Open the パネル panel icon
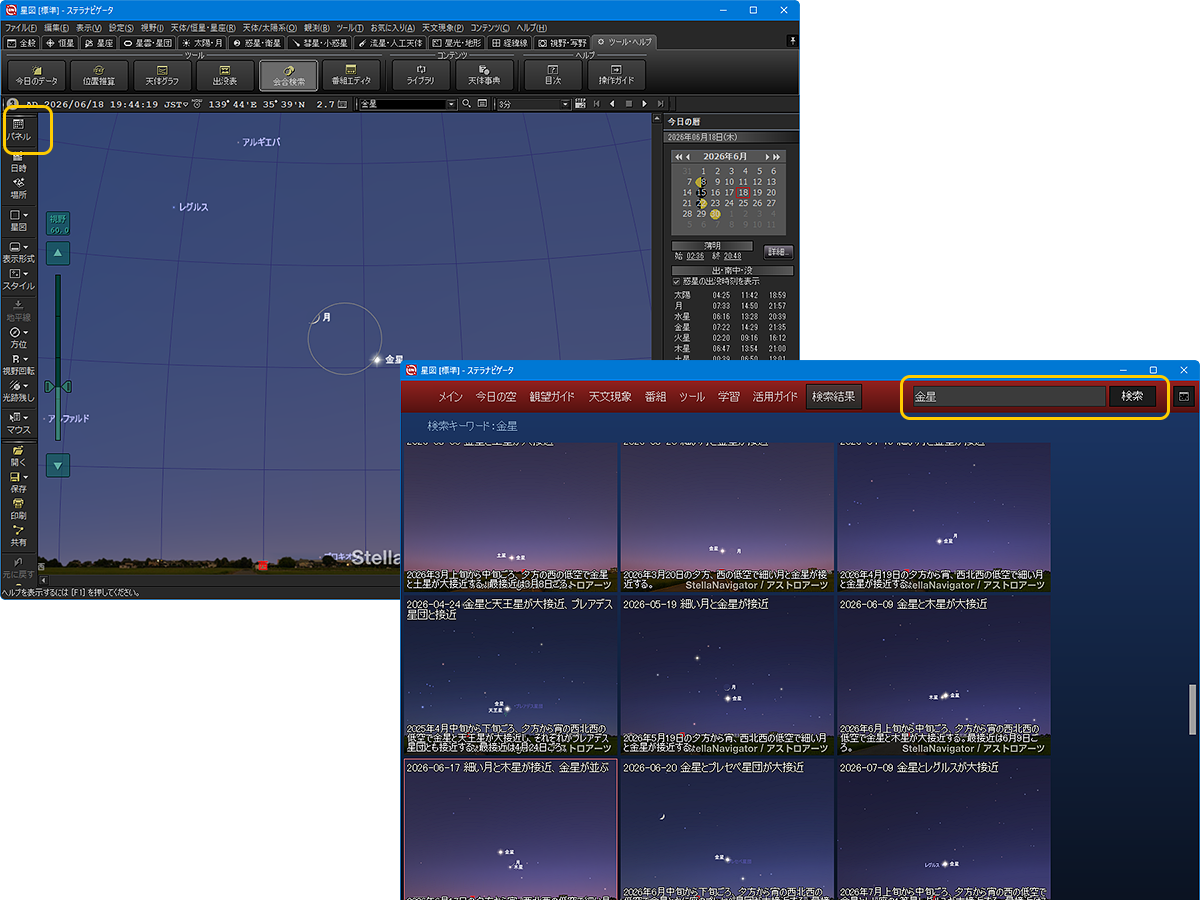This screenshot has width=1200, height=900. point(19,129)
